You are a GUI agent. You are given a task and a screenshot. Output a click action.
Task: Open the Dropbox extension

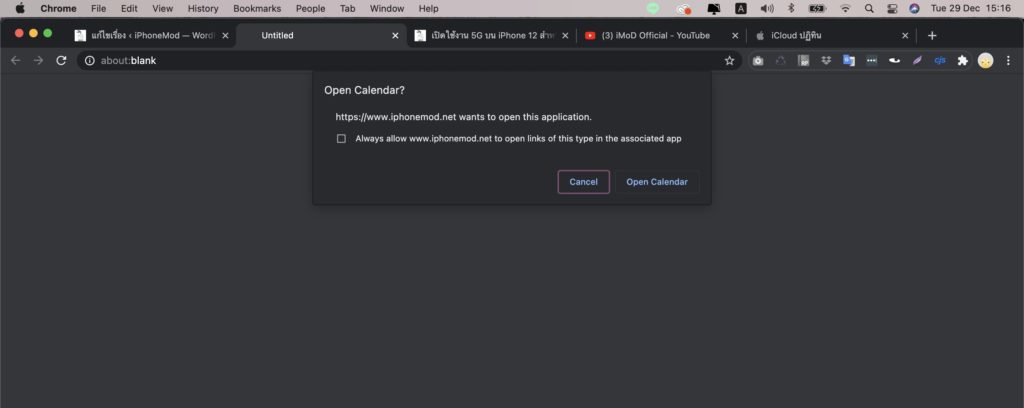click(826, 60)
